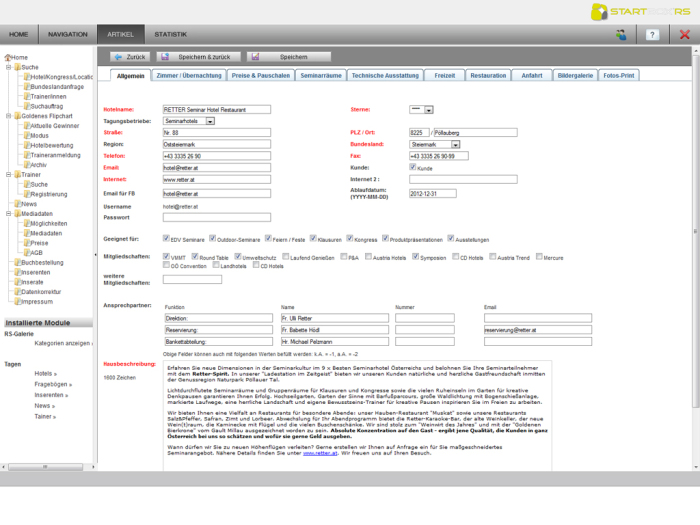The image size is (700, 525).
Task: Click the user accounts icon in top bar
Action: click(621, 34)
